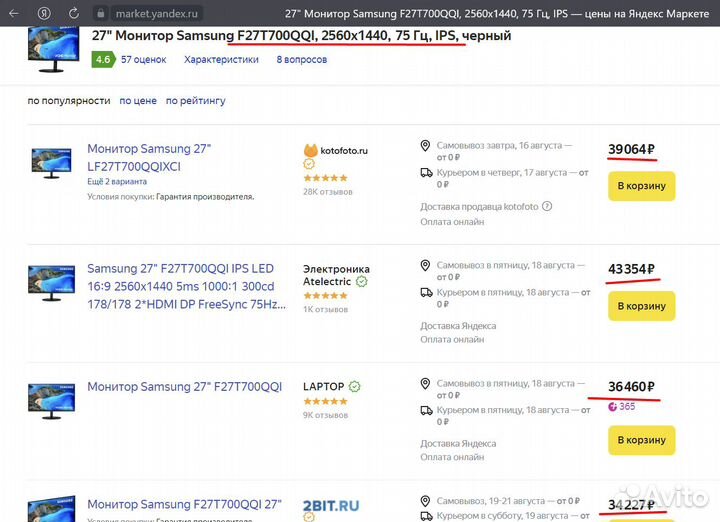Click the verified badge beside Atelectric
The height and width of the screenshot is (522, 720).
362,282
